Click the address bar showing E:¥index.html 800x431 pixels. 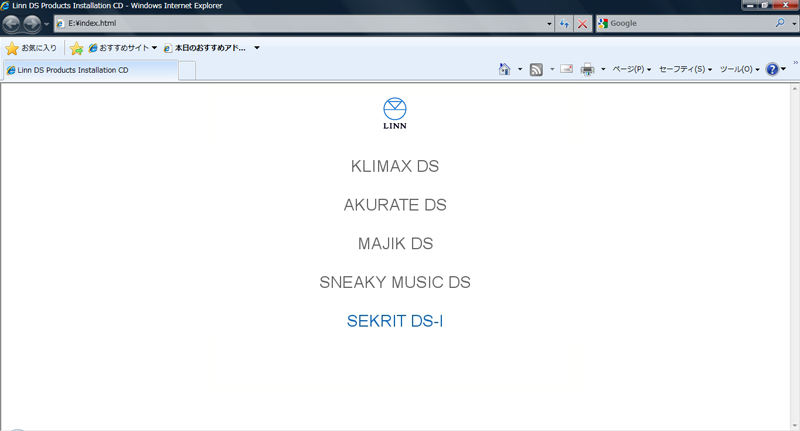299,23
